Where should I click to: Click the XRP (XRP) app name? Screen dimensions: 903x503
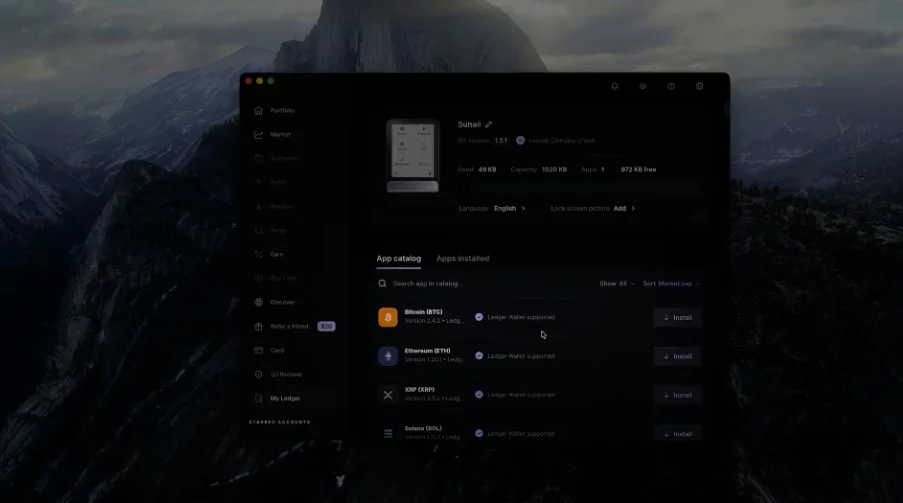click(x=419, y=389)
